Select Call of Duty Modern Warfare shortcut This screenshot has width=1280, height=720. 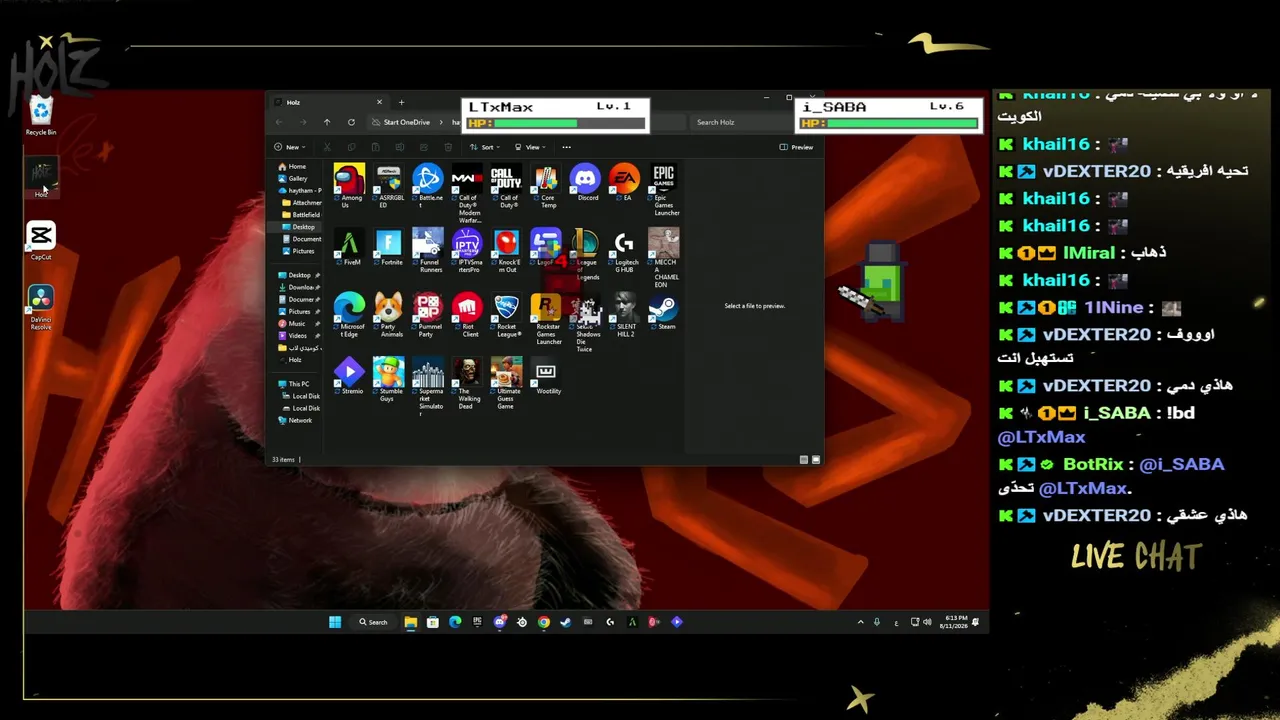pos(467,194)
